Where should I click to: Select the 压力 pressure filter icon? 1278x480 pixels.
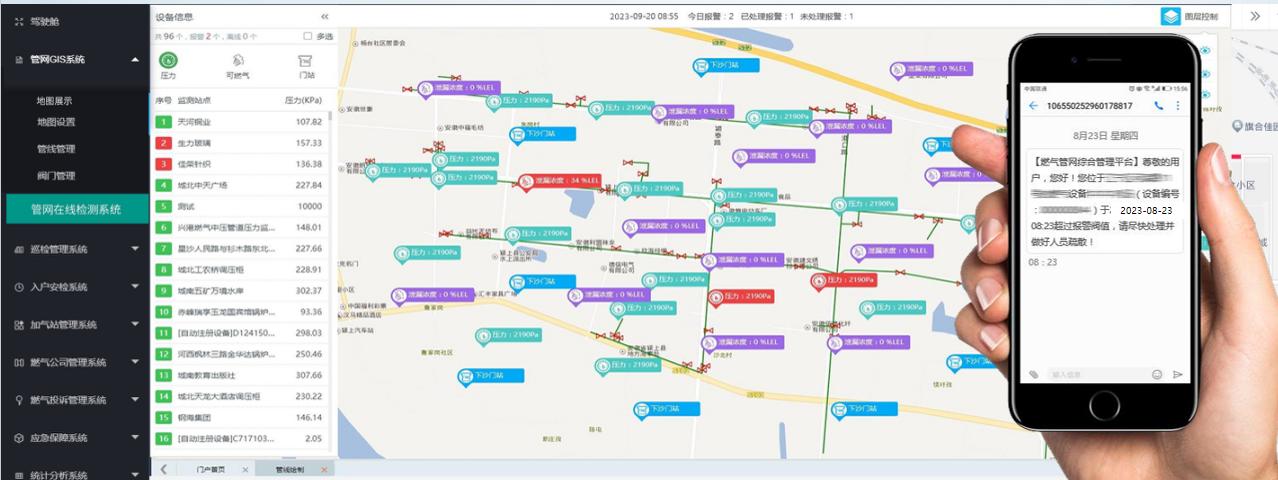tap(169, 61)
